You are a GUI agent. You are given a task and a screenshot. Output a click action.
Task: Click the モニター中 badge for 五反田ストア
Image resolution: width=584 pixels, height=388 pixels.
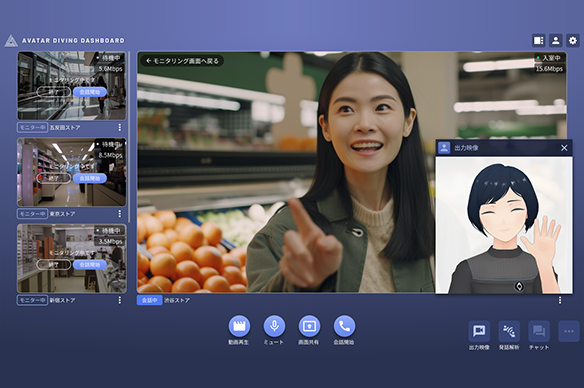pyautogui.click(x=32, y=127)
